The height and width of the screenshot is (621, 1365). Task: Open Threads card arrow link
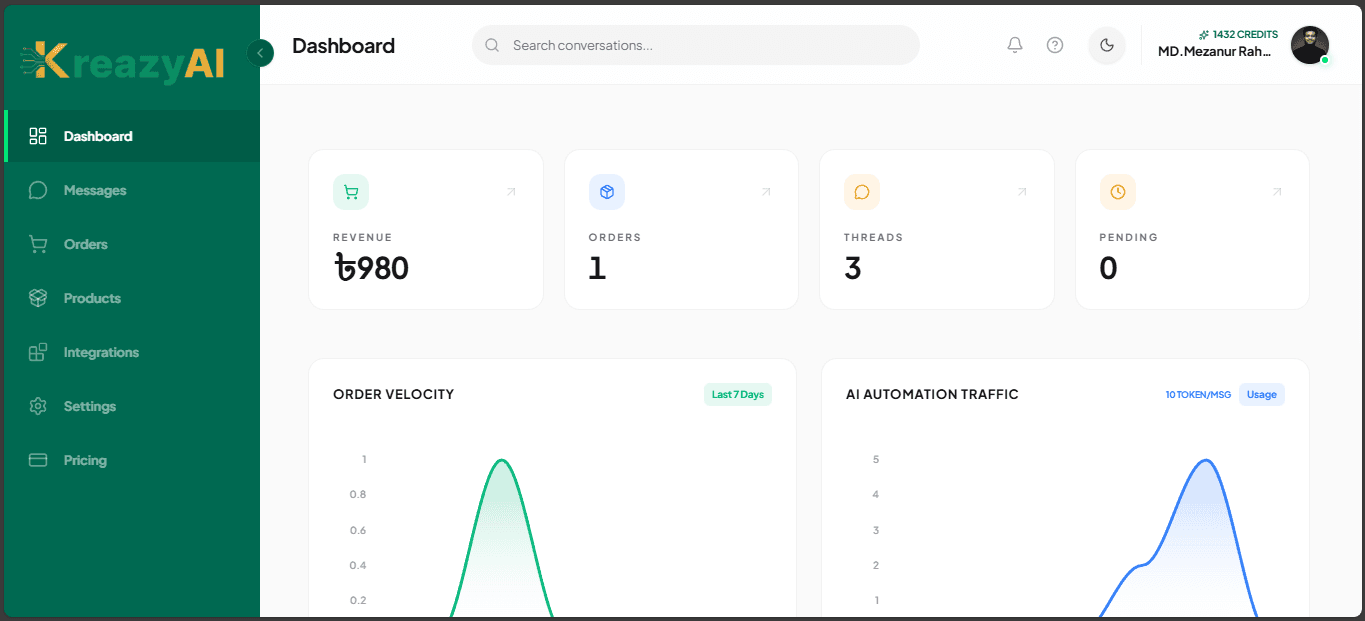pyautogui.click(x=1022, y=192)
